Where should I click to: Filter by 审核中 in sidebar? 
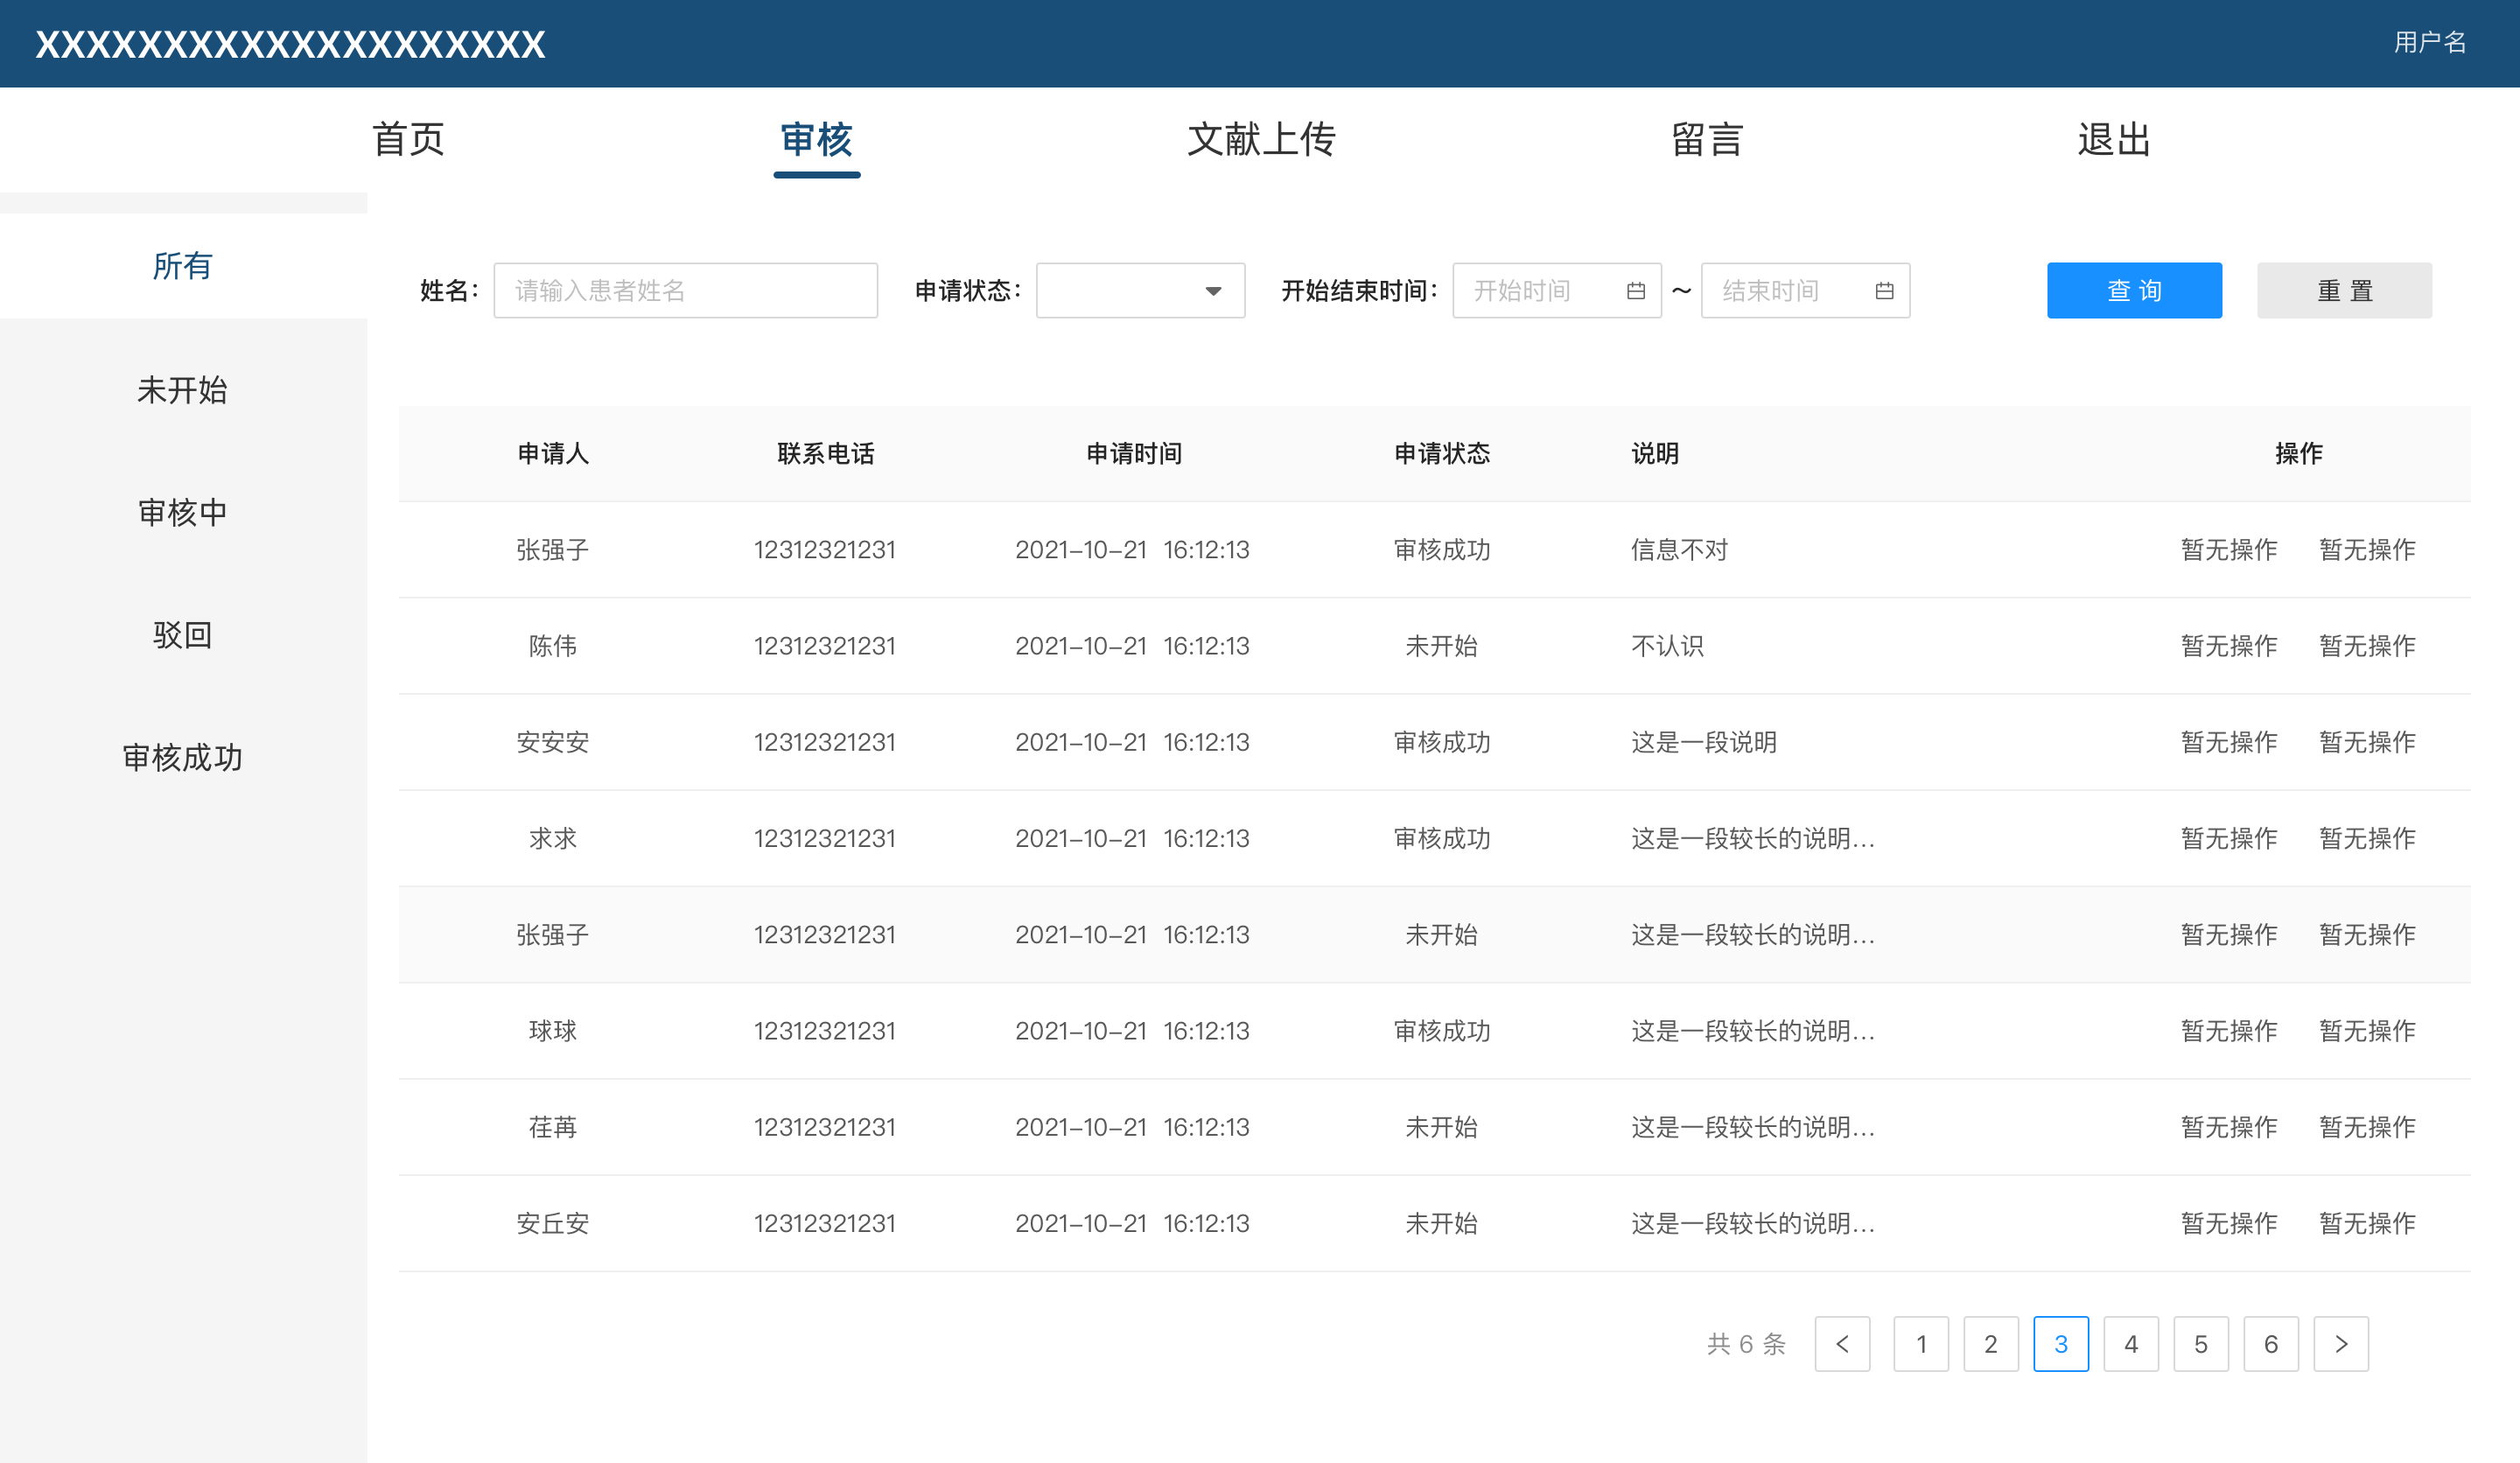(183, 512)
